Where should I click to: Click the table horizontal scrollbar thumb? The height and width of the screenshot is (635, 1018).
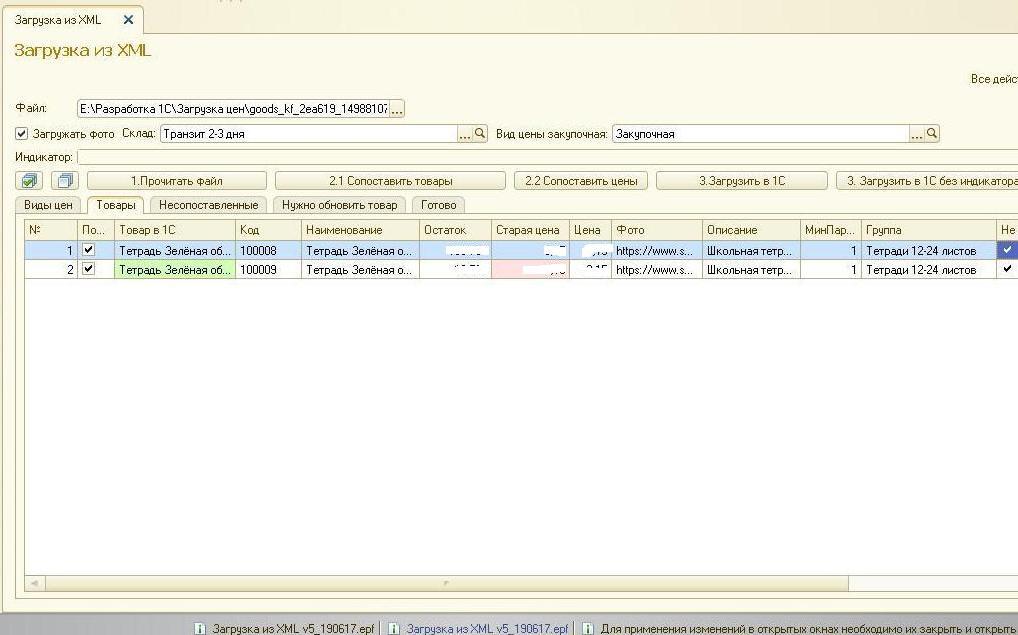coord(446,583)
